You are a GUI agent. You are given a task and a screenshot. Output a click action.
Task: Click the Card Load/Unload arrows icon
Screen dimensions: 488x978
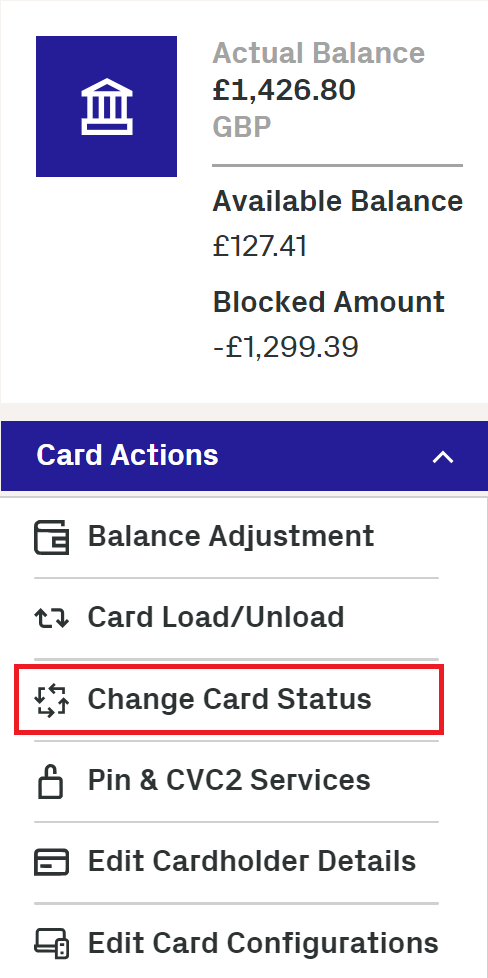[x=51, y=618]
